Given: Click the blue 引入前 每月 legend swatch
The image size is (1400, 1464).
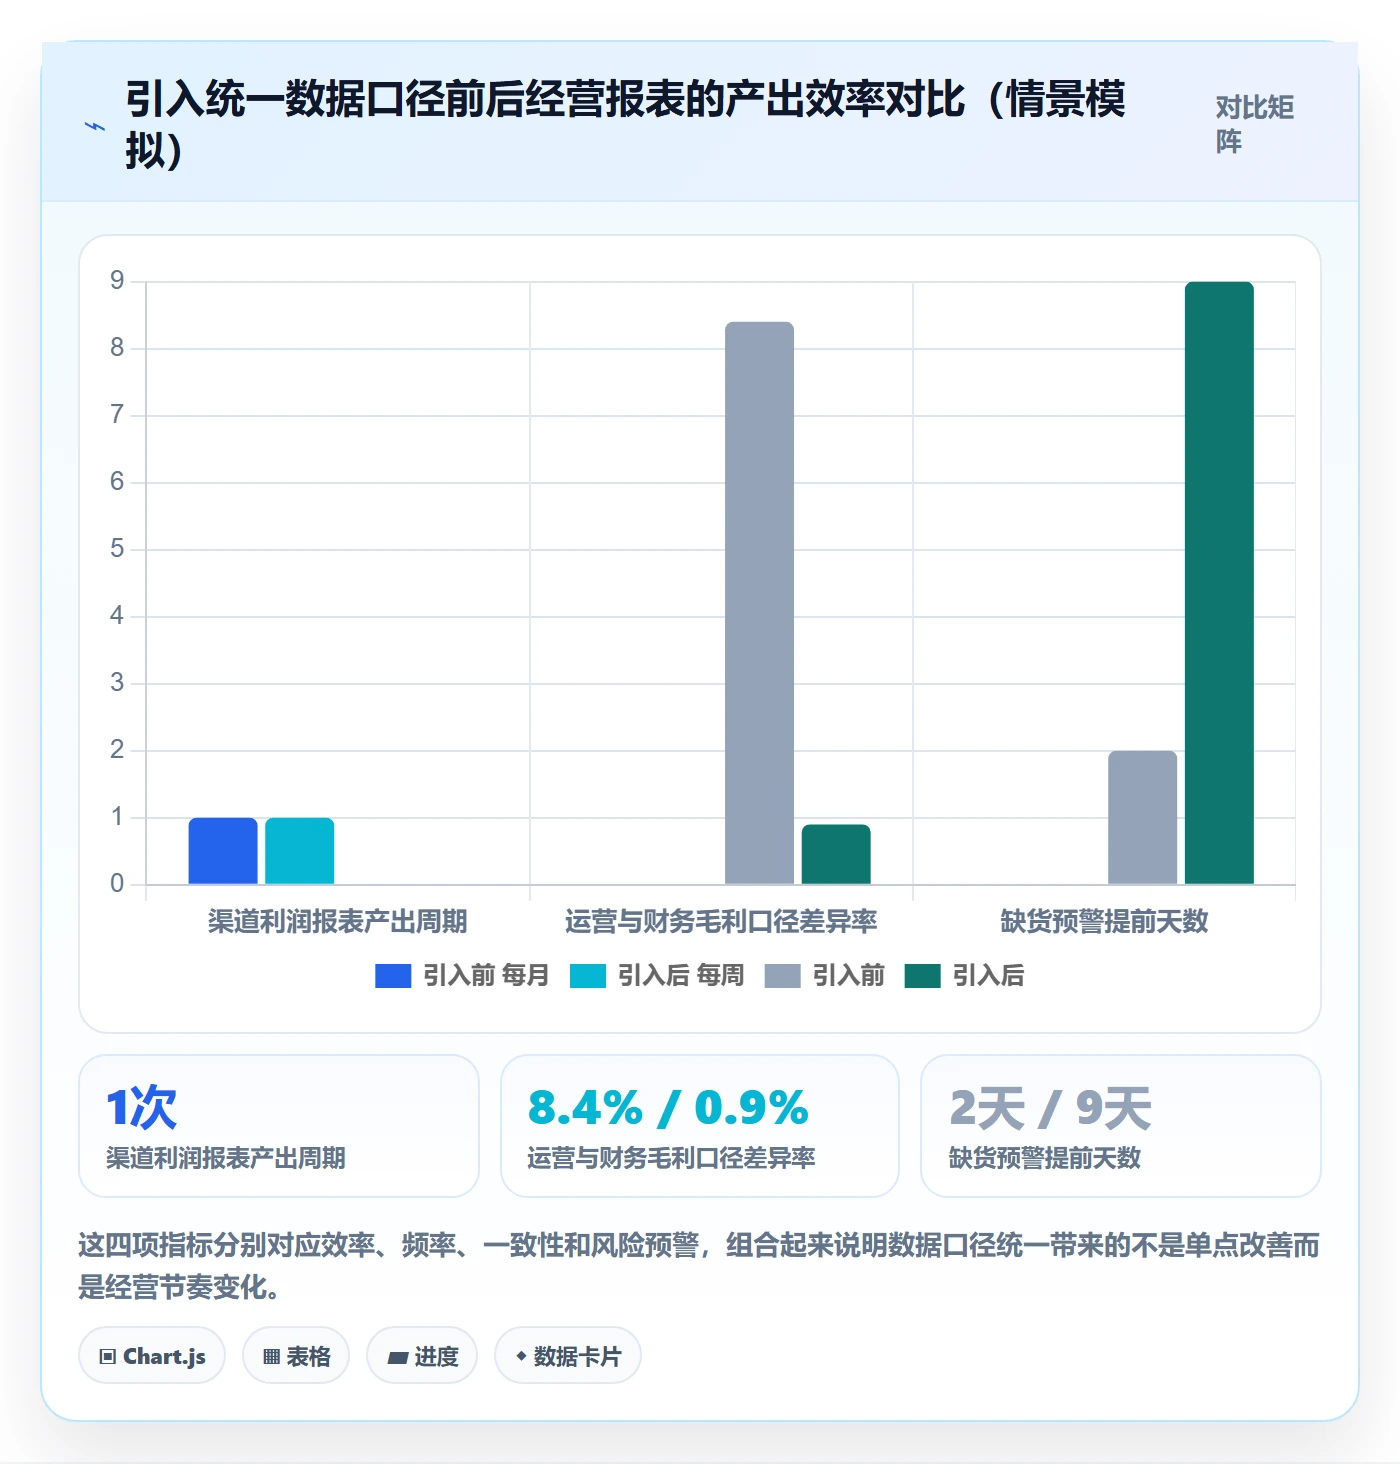Looking at the screenshot, I should (393, 976).
